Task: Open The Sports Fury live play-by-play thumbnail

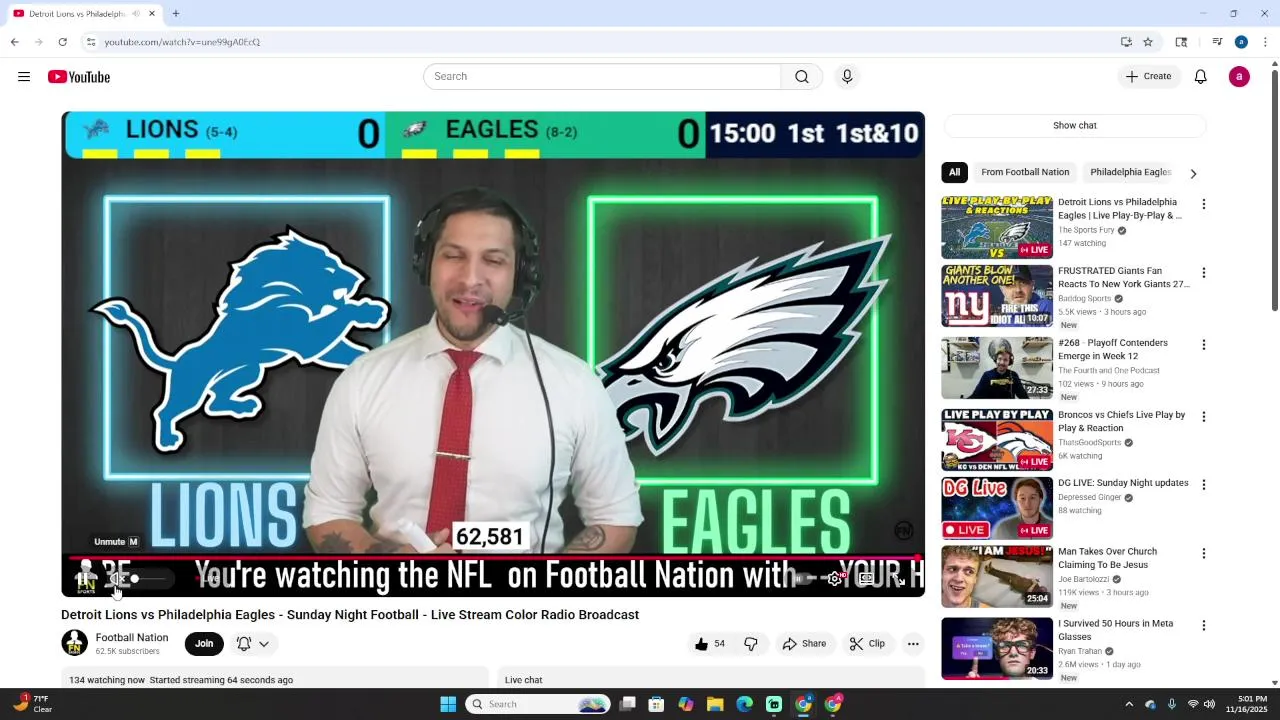Action: point(997,227)
